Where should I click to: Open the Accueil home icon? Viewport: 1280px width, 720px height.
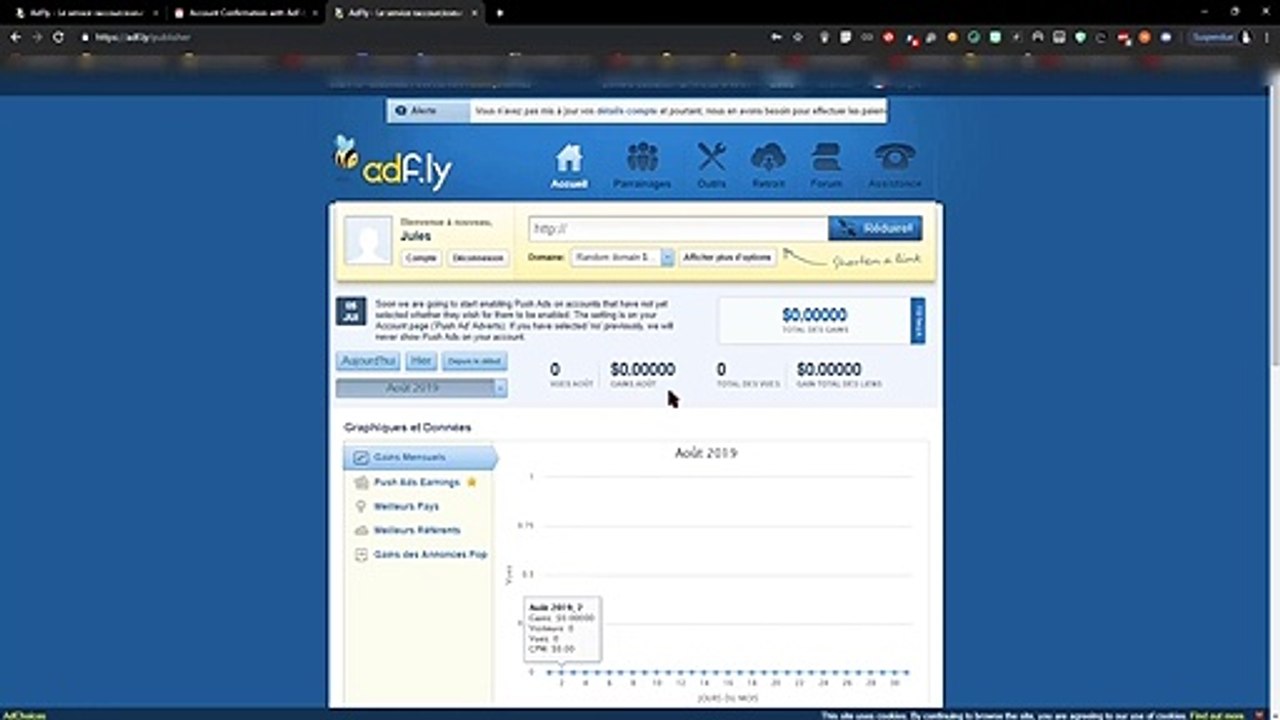coord(569,166)
